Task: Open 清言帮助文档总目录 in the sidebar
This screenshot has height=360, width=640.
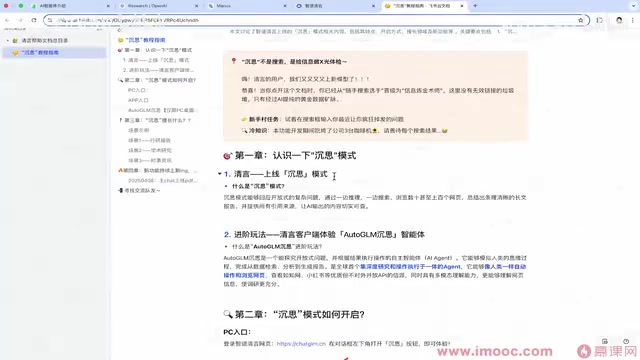Action: (x=44, y=40)
